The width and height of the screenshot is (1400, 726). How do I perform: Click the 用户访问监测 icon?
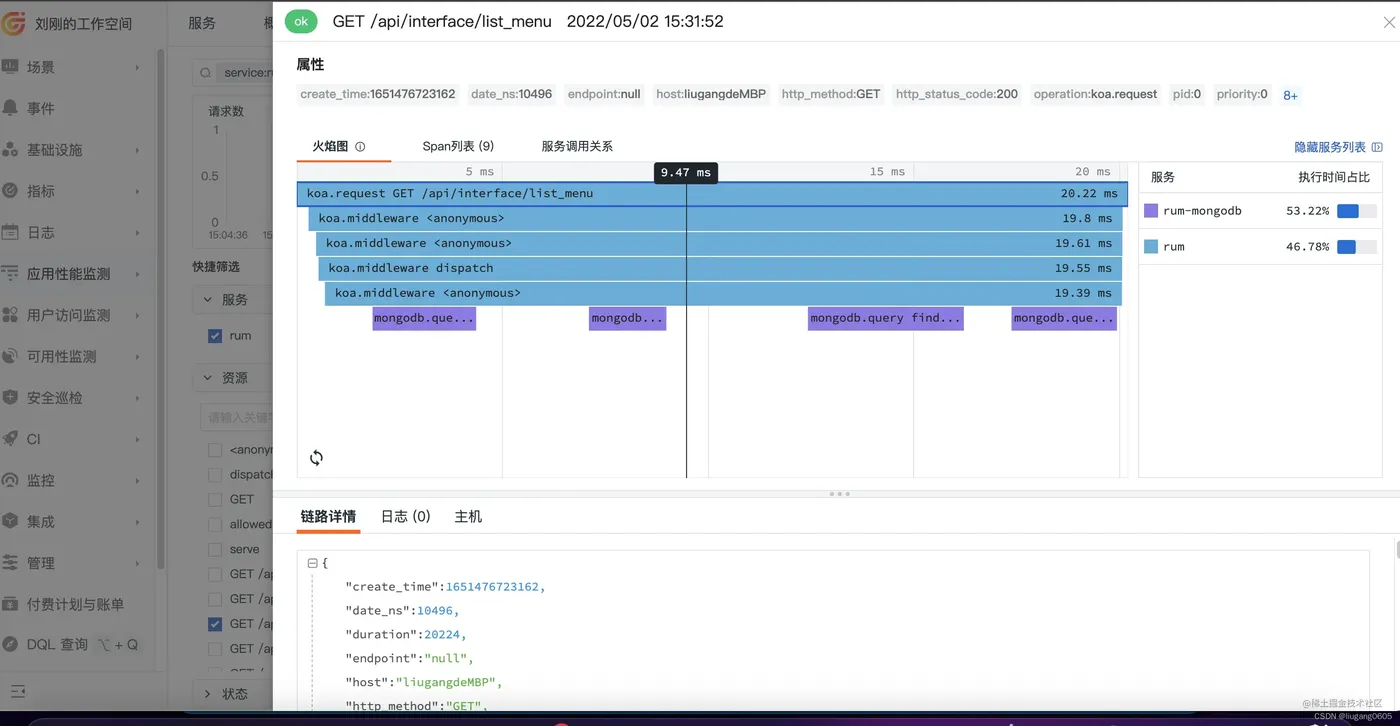(x=10, y=315)
